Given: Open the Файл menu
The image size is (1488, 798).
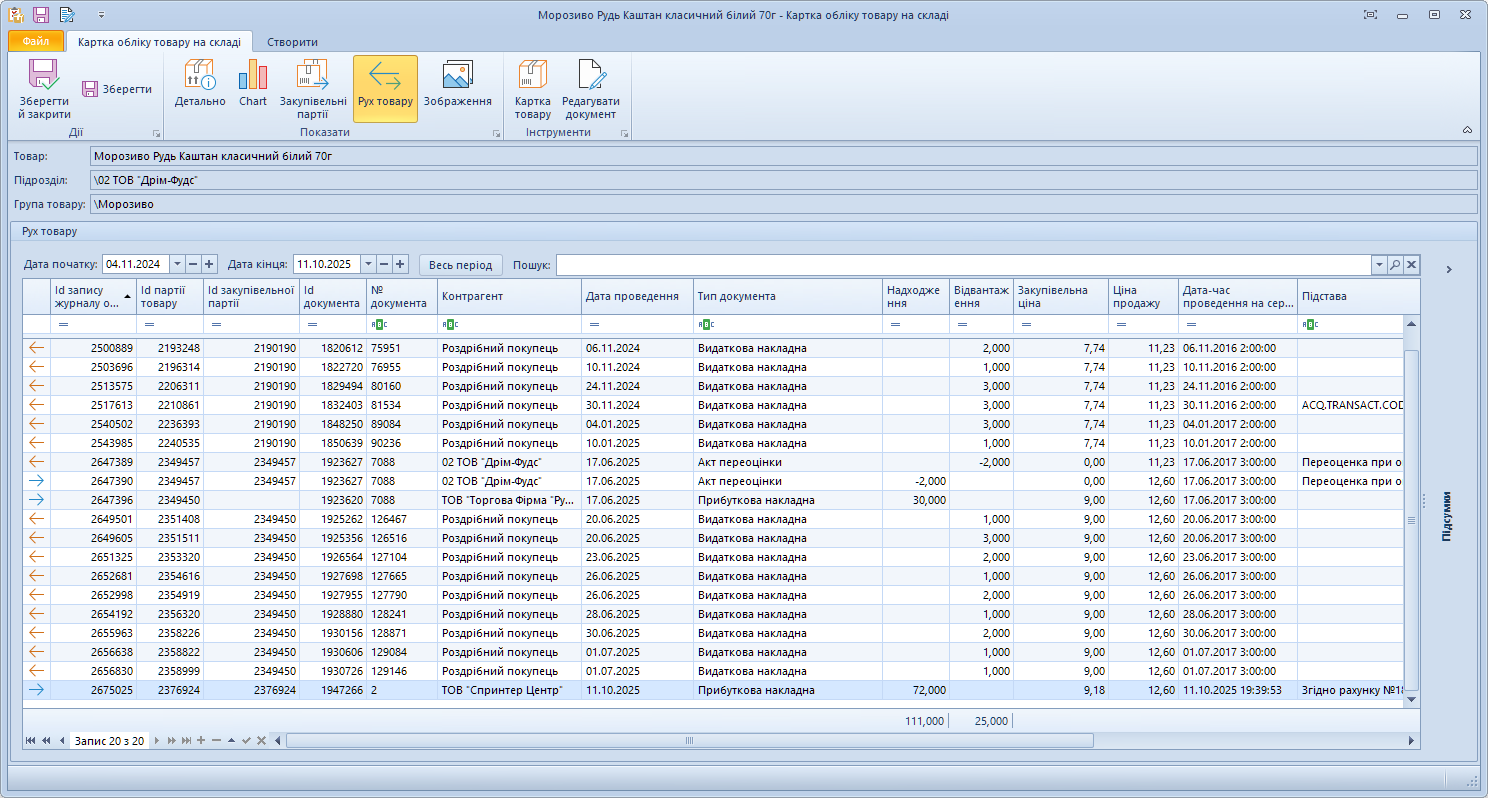Looking at the screenshot, I should click(33, 41).
